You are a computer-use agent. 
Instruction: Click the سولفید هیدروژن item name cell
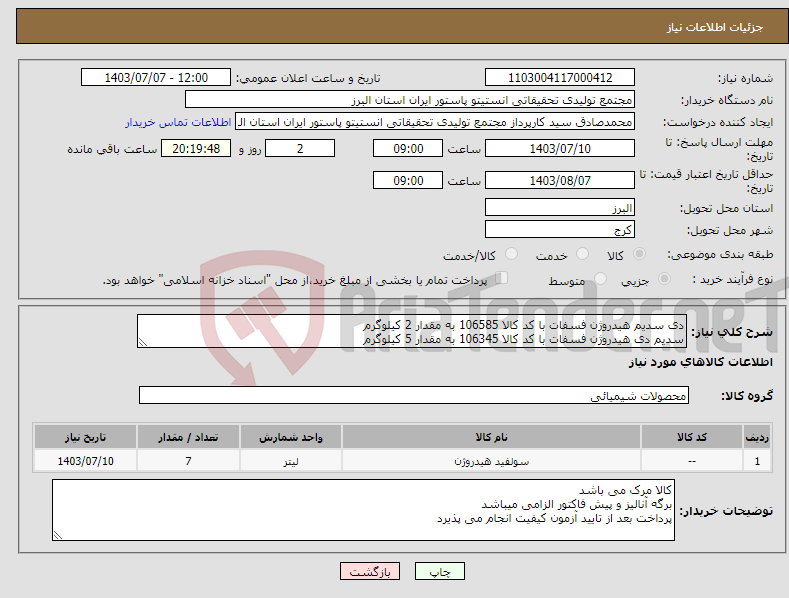click(492, 461)
